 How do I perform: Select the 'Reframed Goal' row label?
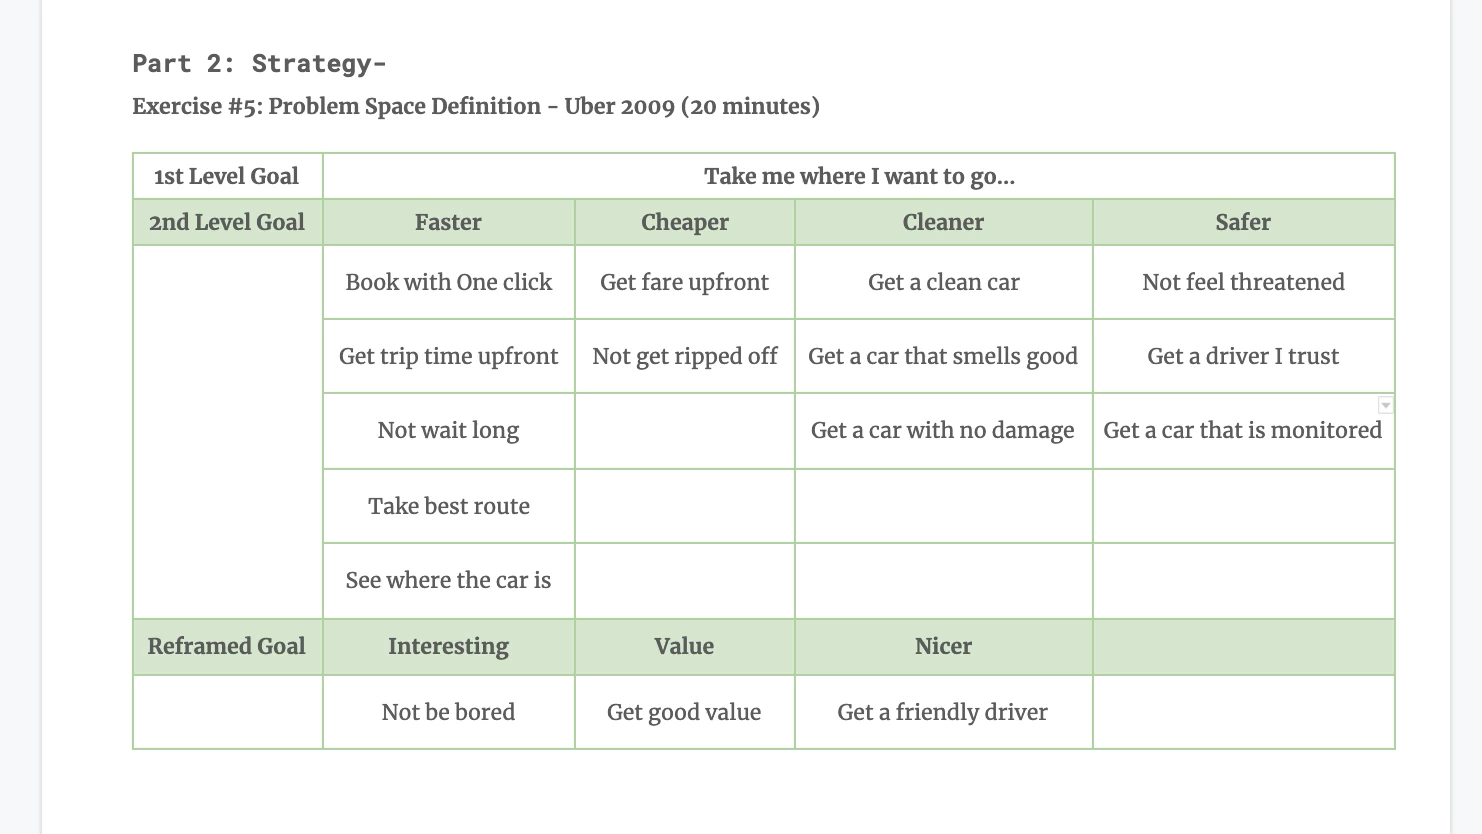(x=228, y=646)
